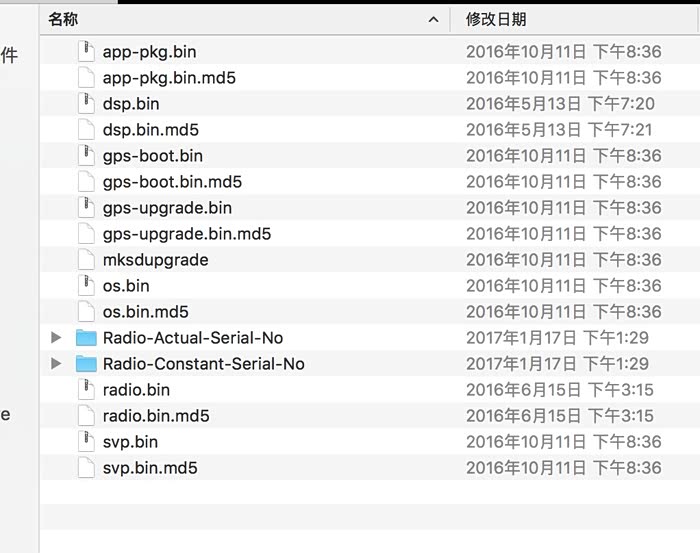The height and width of the screenshot is (553, 700).
Task: Click the dsp.bin.md5 file name
Action: tap(151, 130)
